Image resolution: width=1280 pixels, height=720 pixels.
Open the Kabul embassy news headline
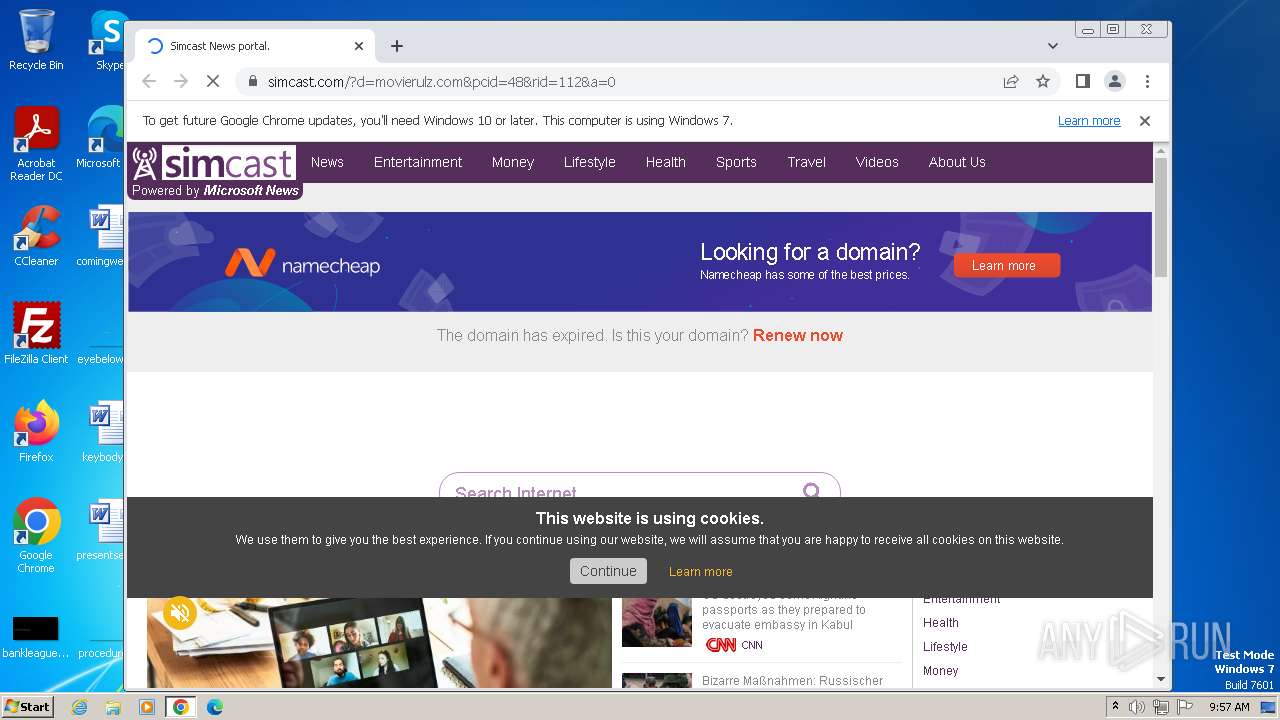pyautogui.click(x=784, y=610)
